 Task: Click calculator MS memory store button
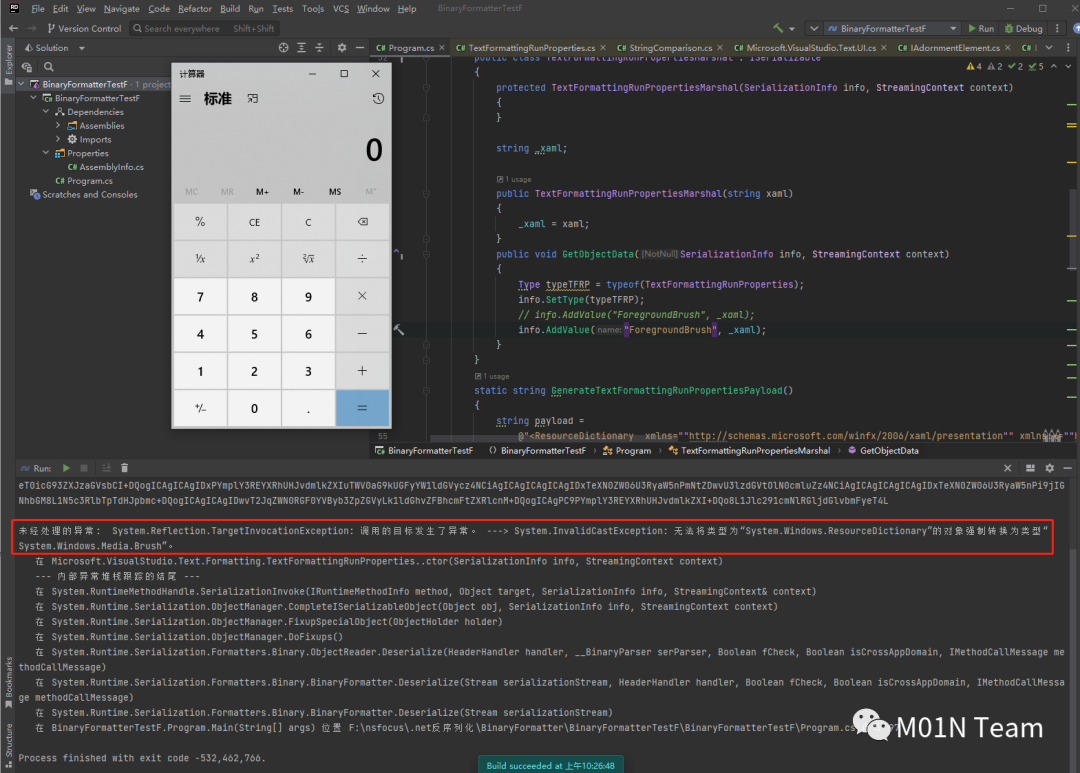point(335,192)
